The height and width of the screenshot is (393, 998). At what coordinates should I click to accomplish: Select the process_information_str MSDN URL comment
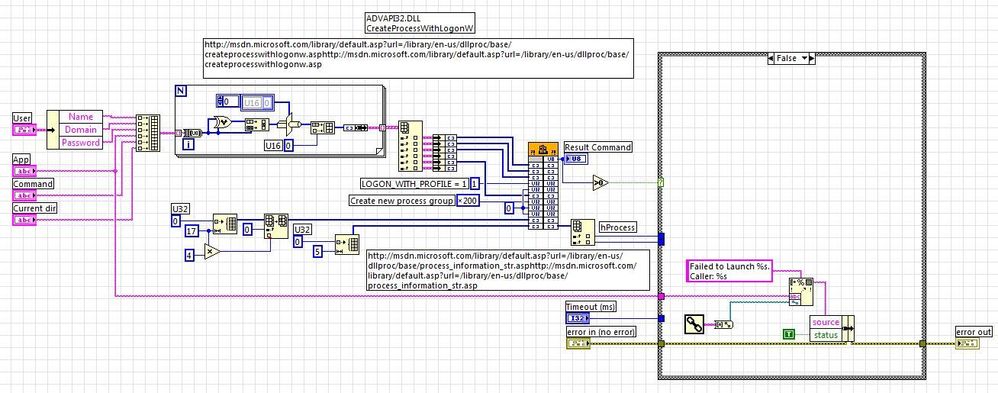pyautogui.click(x=507, y=271)
